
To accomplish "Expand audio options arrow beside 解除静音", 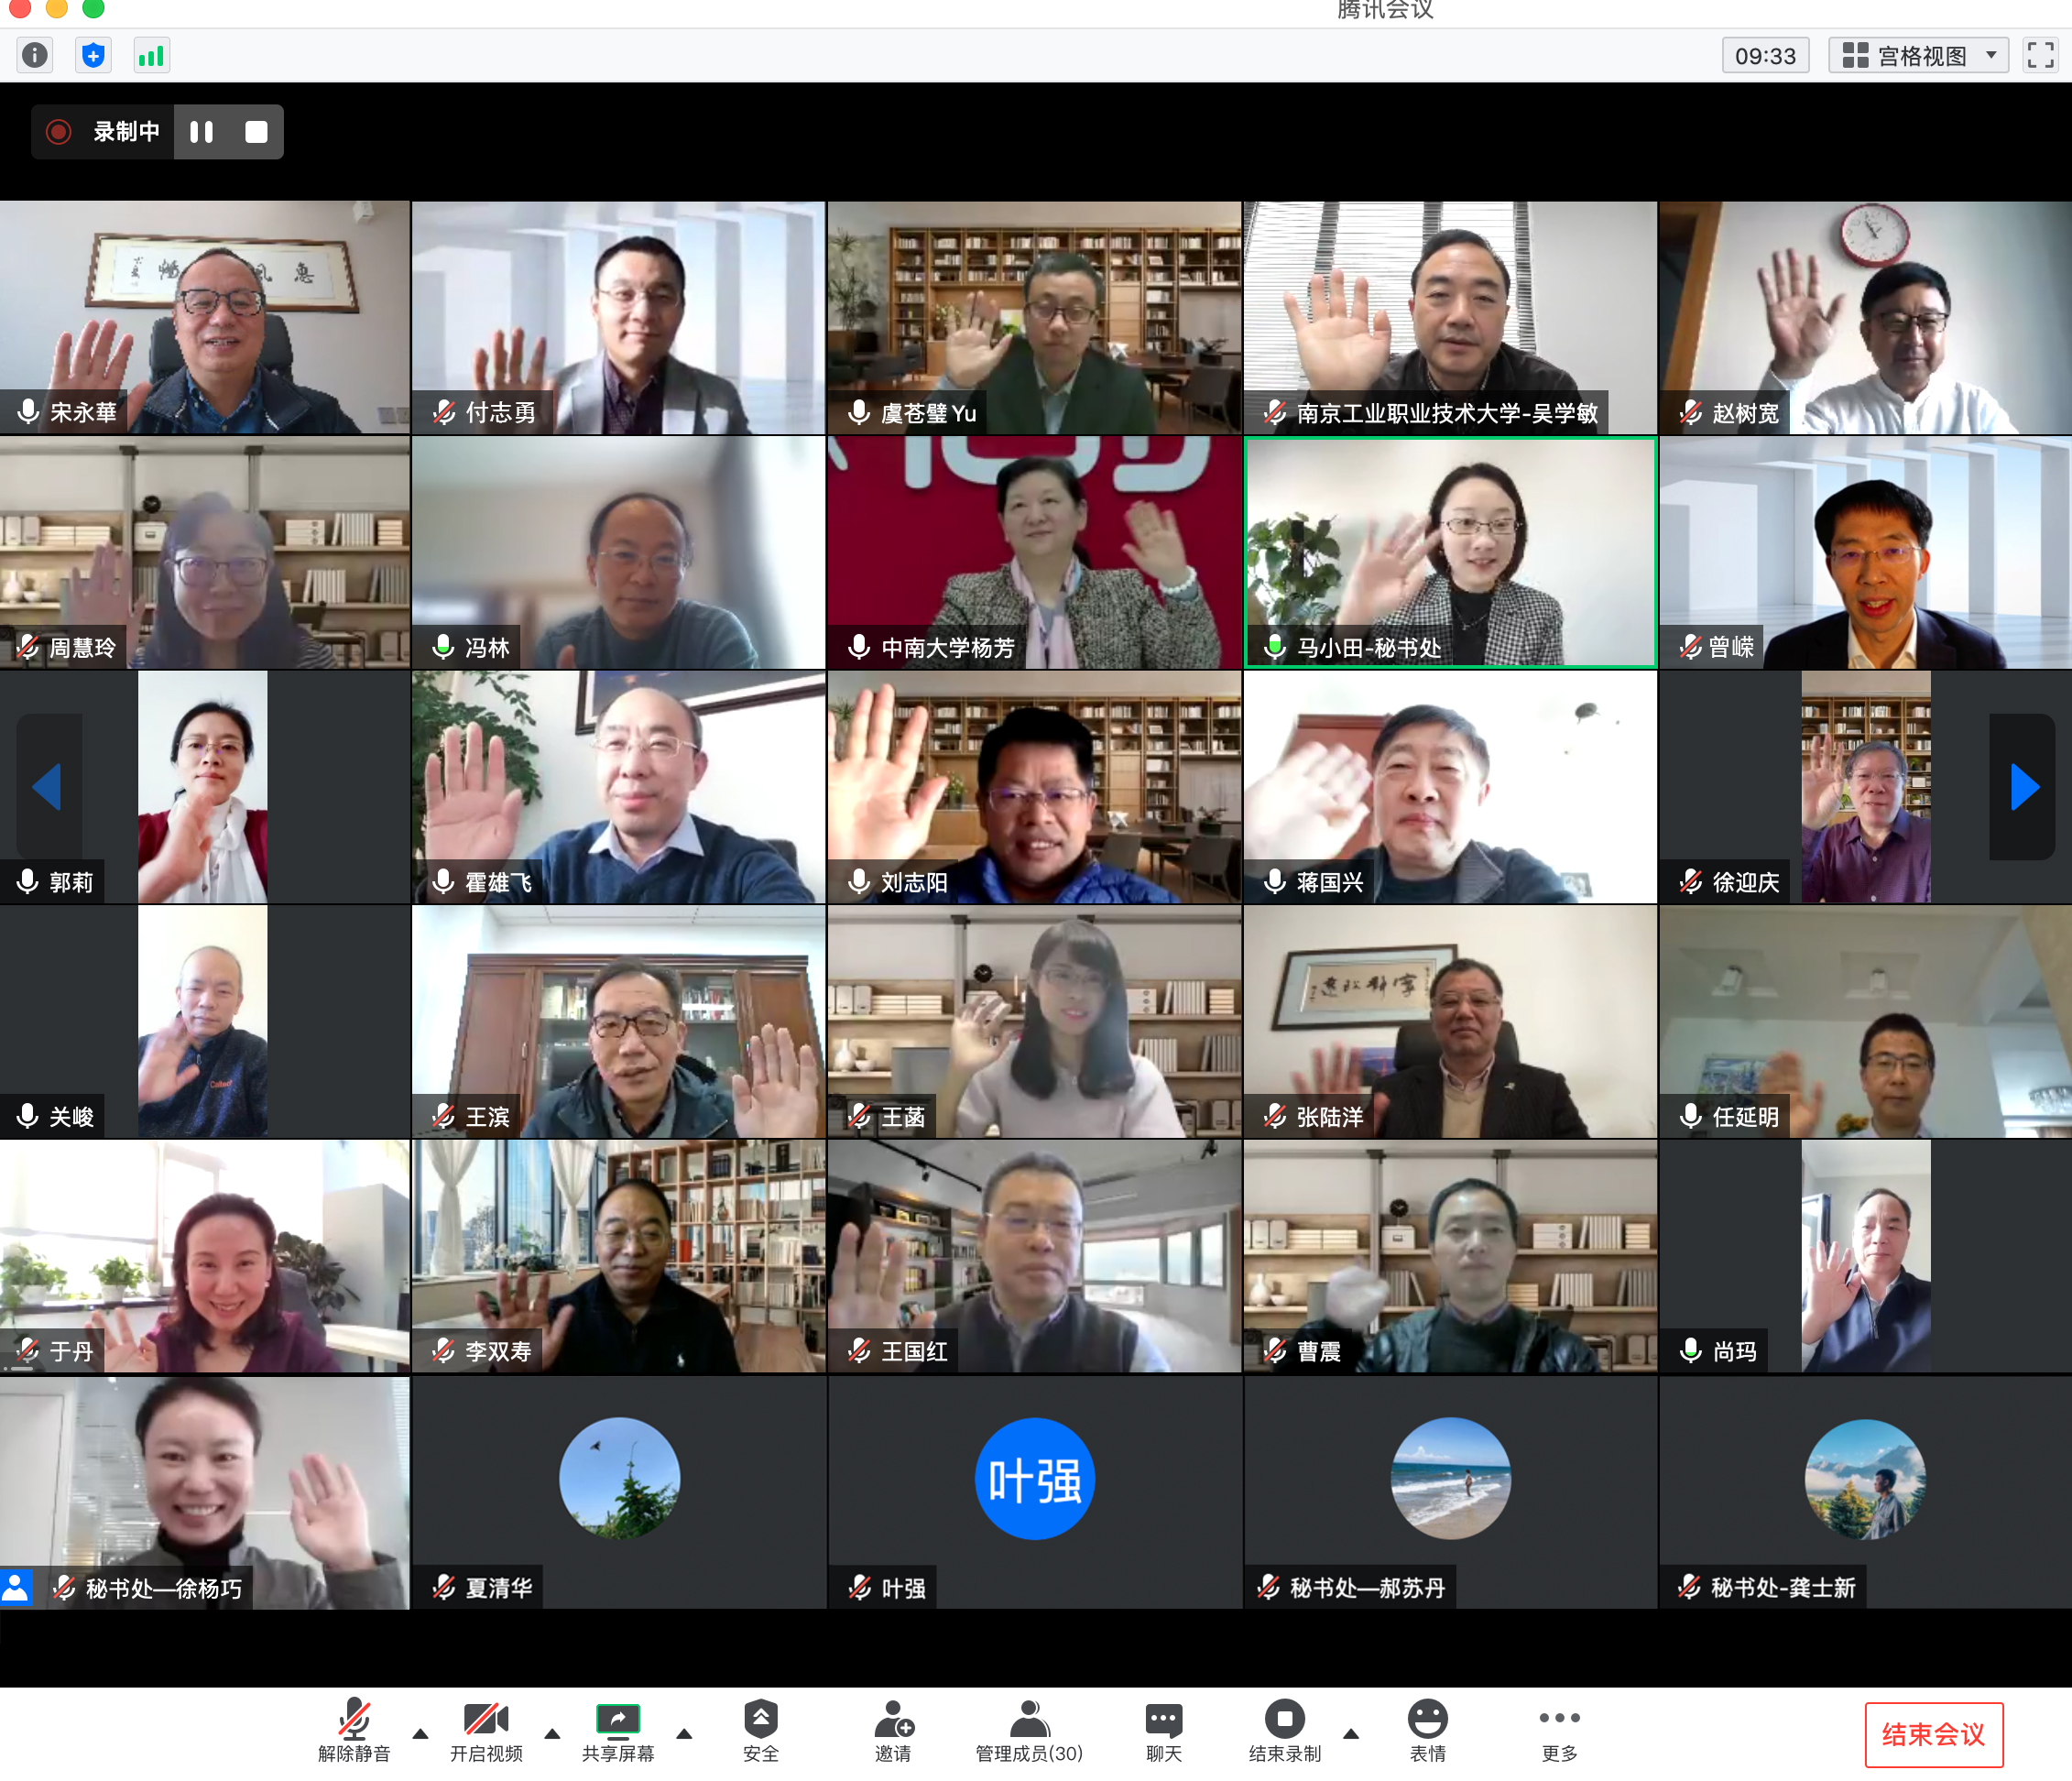I will pyautogui.click(x=421, y=1734).
